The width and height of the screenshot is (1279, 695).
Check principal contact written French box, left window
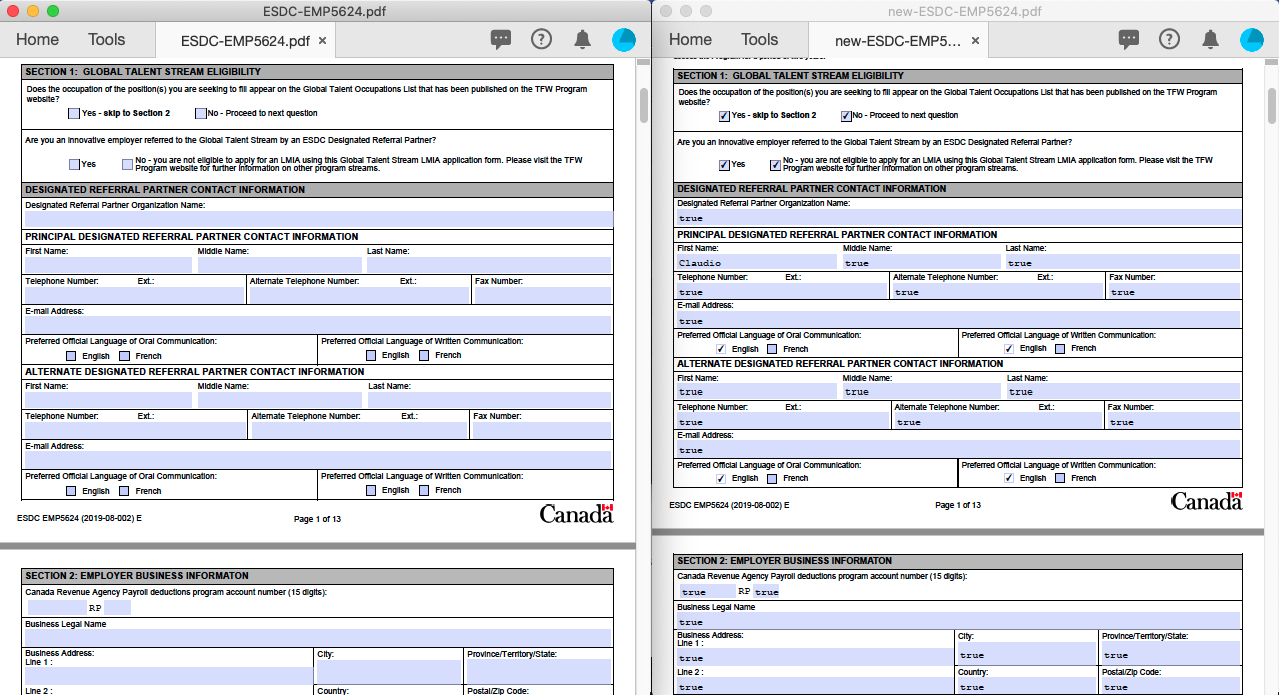pyautogui.click(x=424, y=355)
